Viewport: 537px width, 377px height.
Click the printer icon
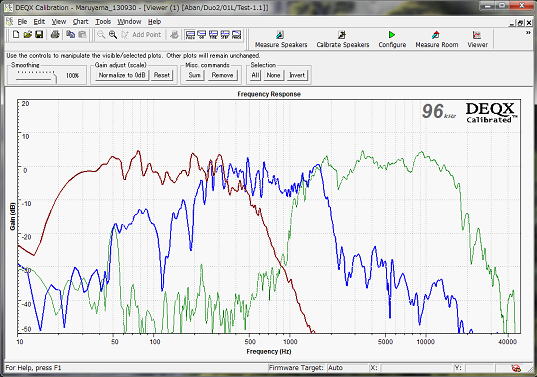pyautogui.click(x=55, y=35)
